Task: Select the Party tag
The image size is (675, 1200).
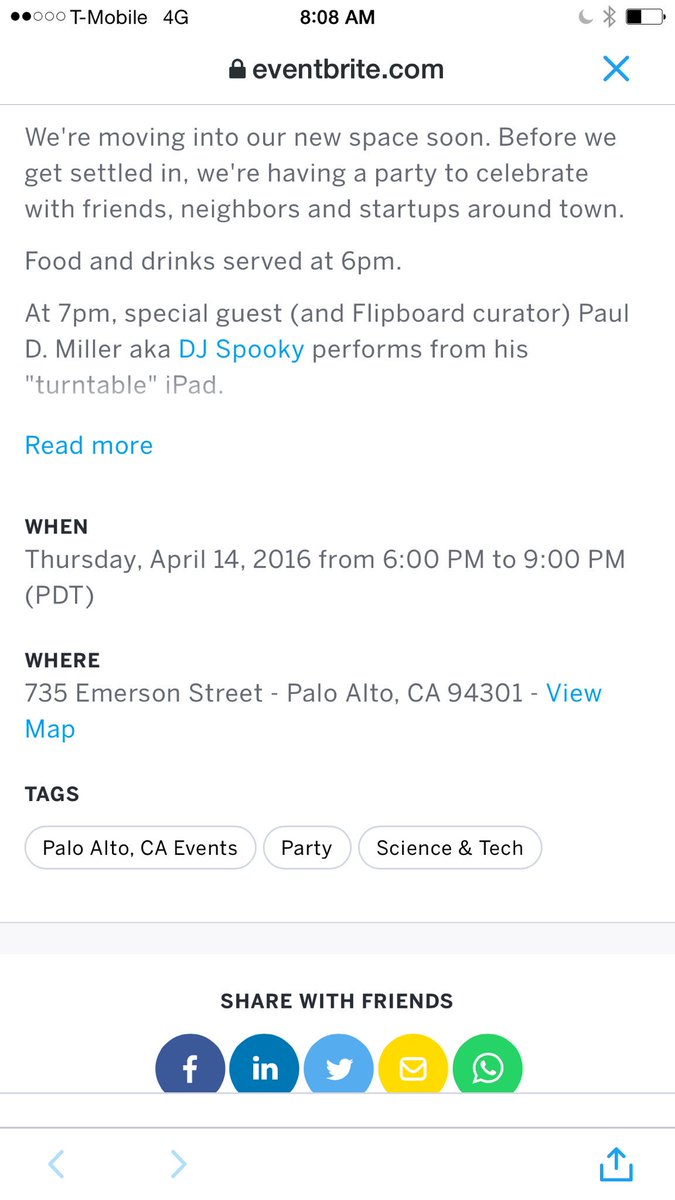Action: [306, 848]
